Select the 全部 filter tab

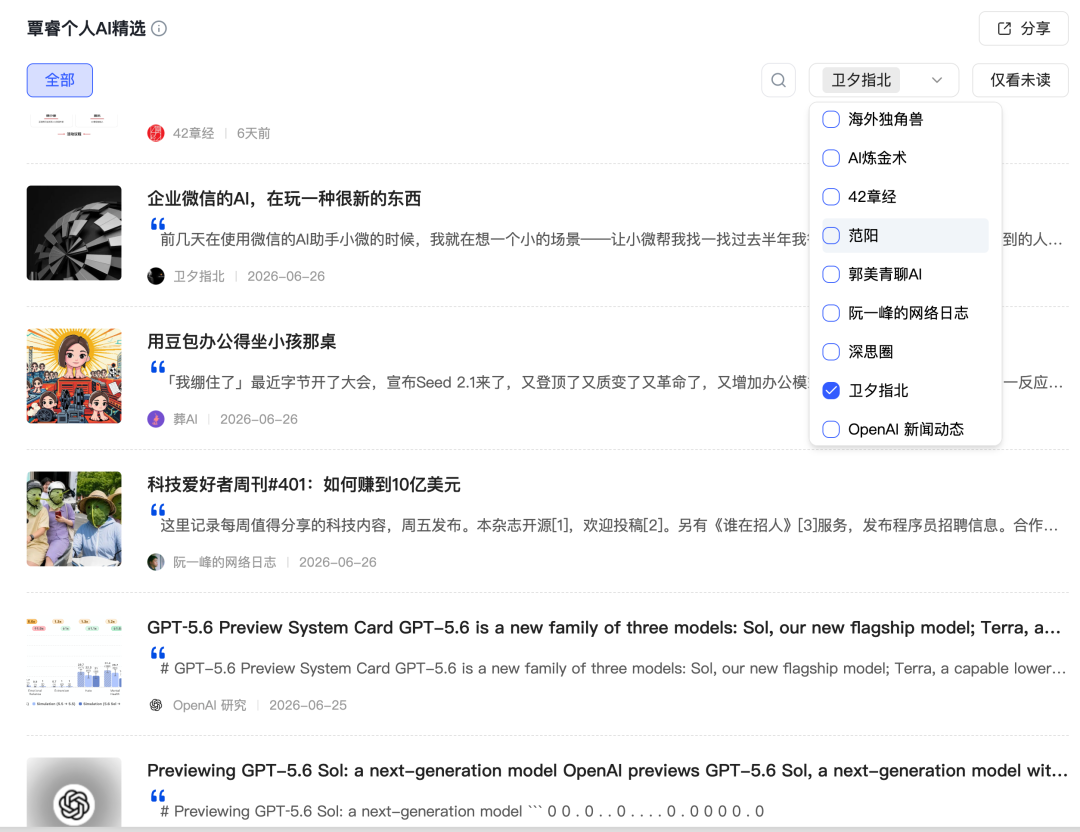[x=60, y=81]
